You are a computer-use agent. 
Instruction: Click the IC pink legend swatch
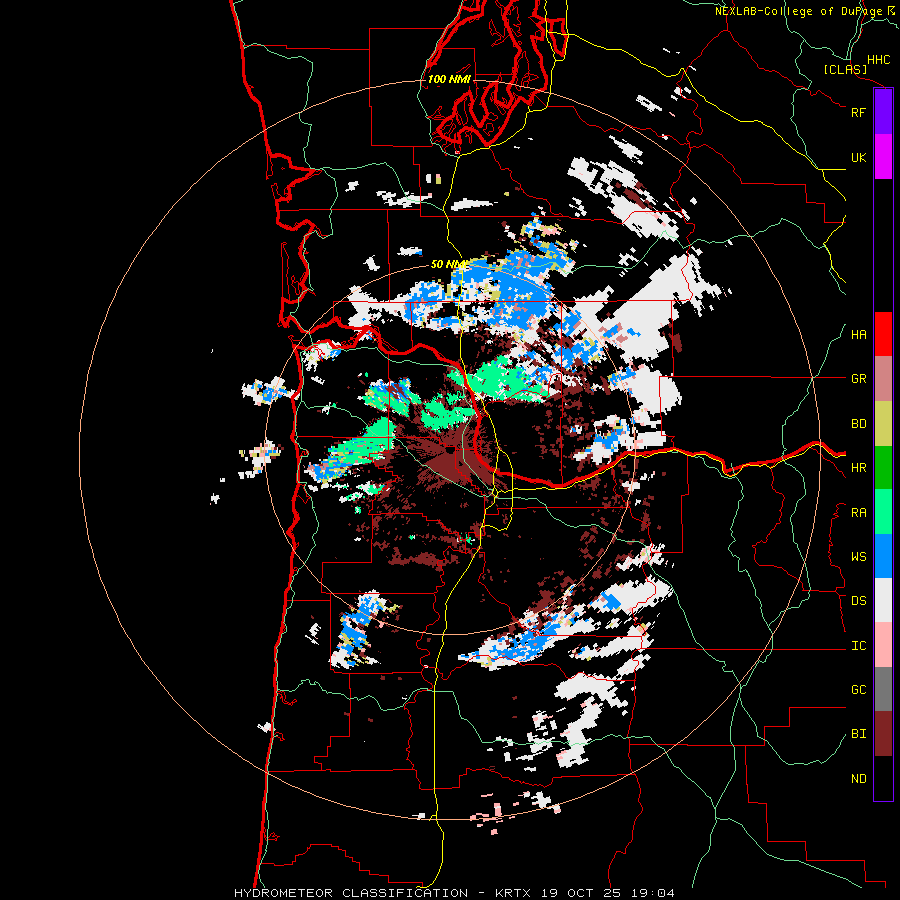tap(883, 645)
